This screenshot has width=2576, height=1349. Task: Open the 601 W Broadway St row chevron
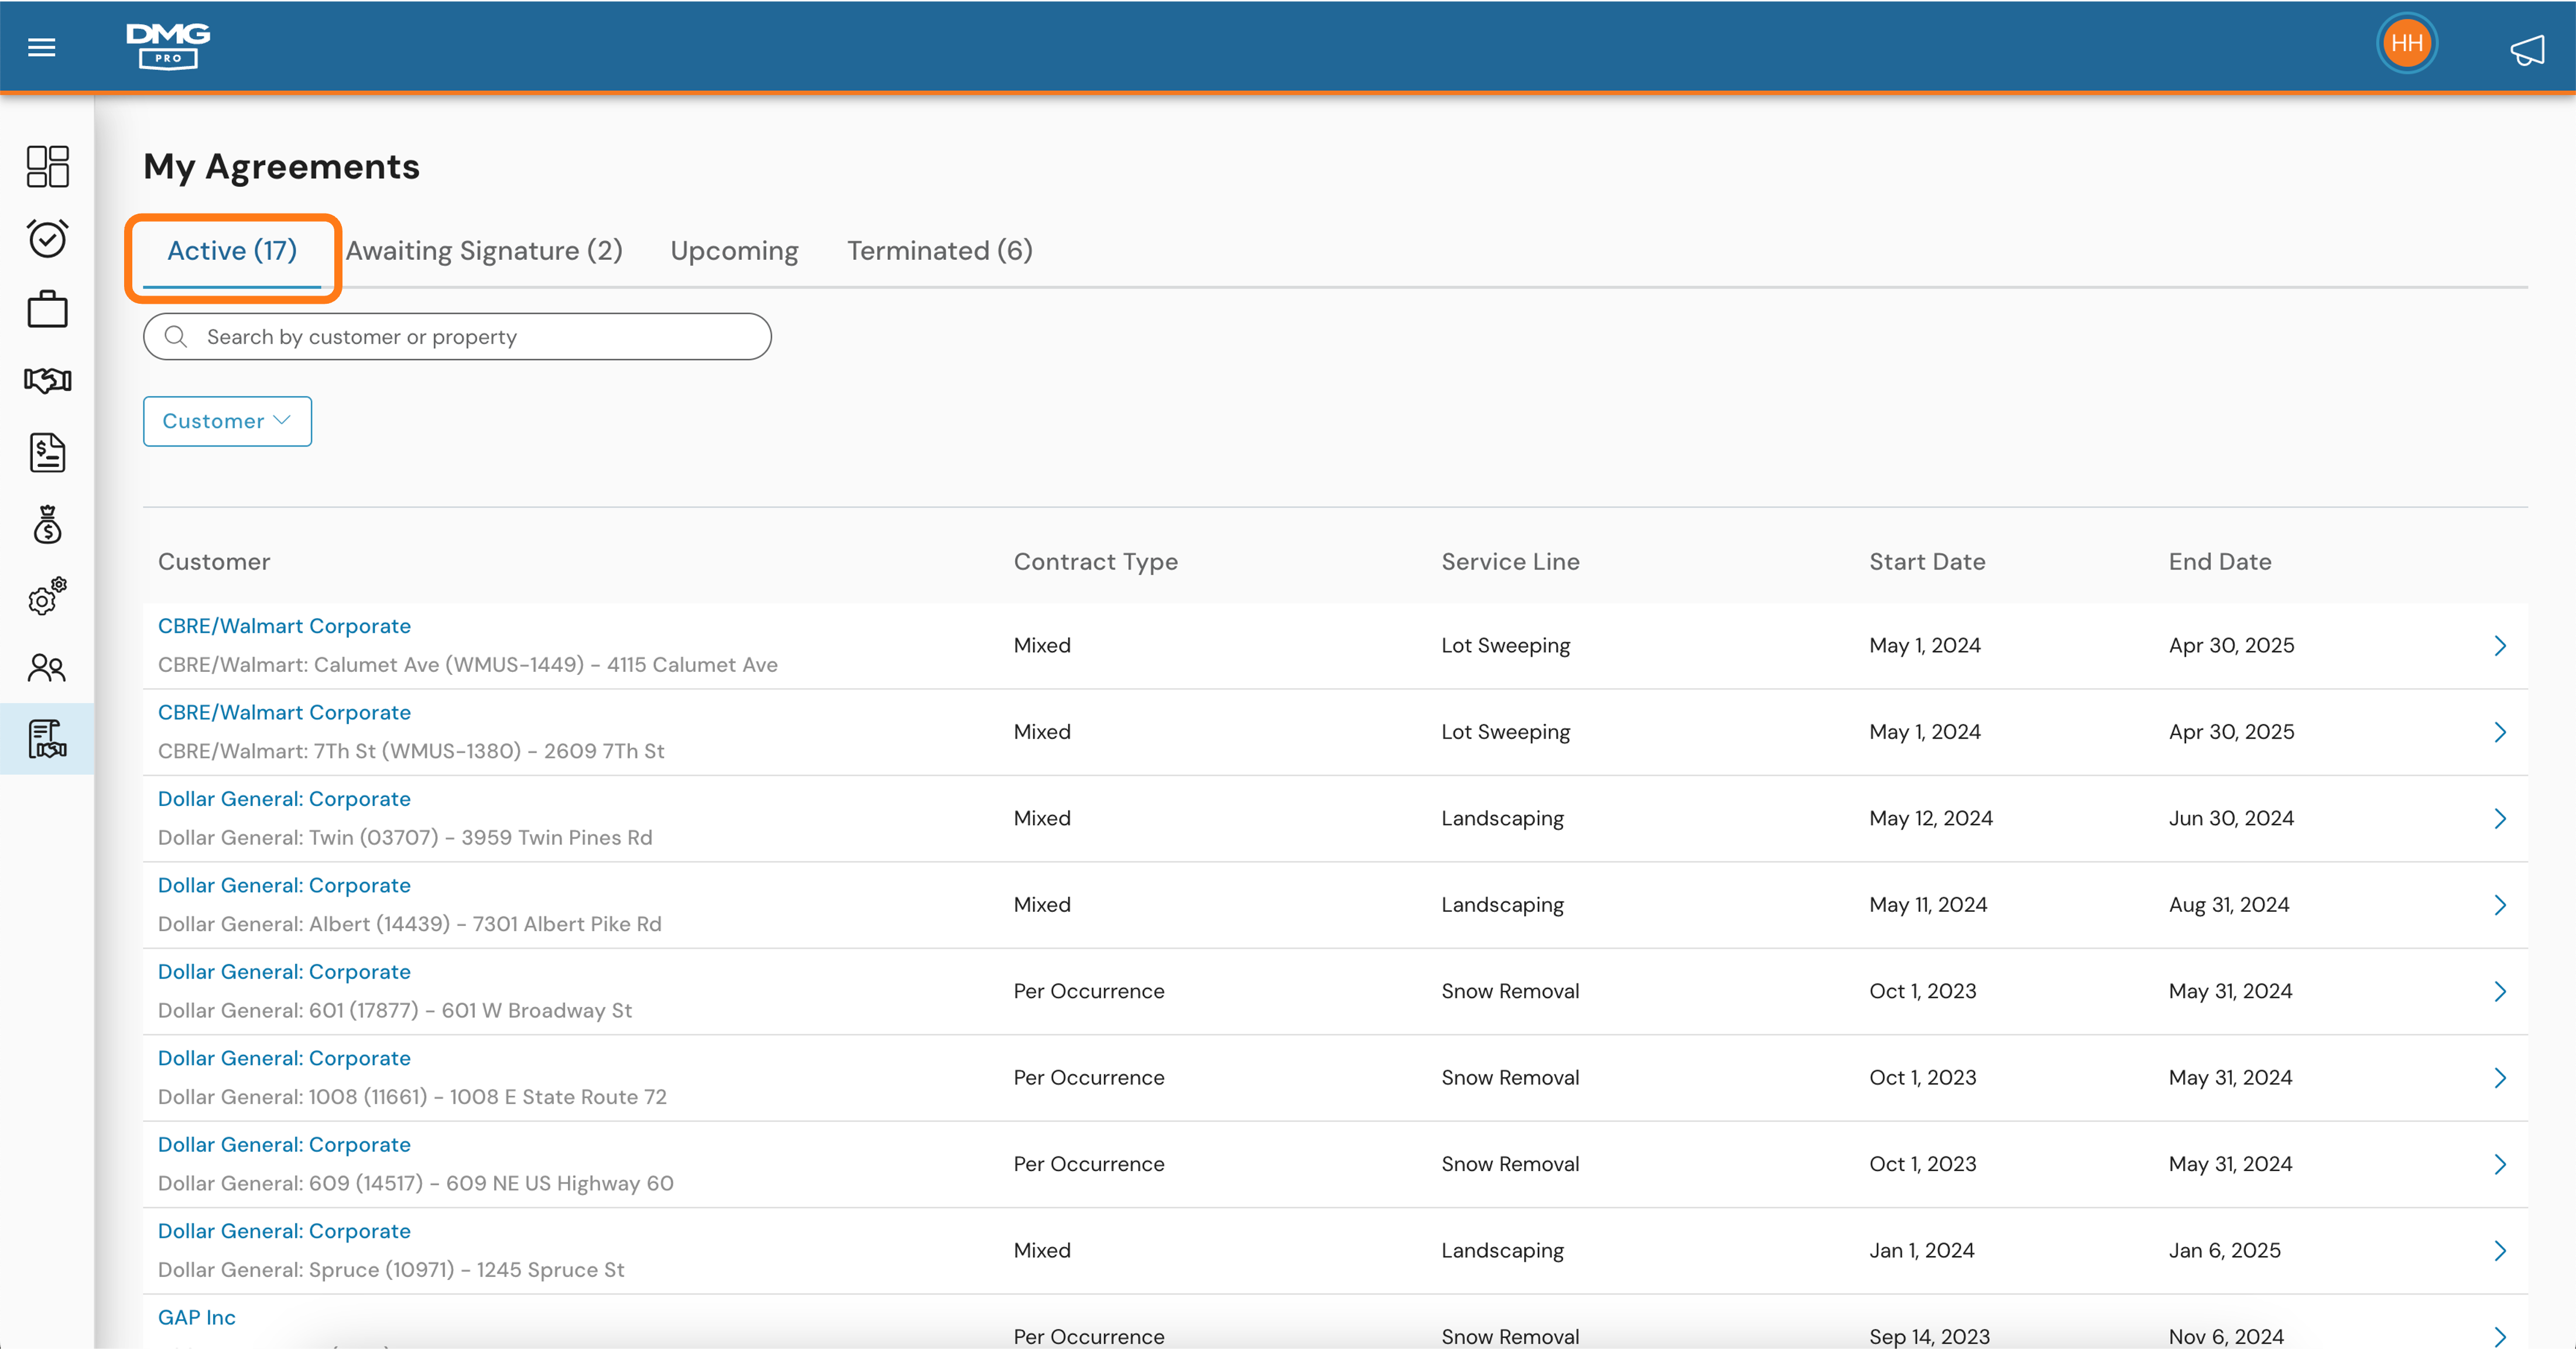tap(2500, 992)
